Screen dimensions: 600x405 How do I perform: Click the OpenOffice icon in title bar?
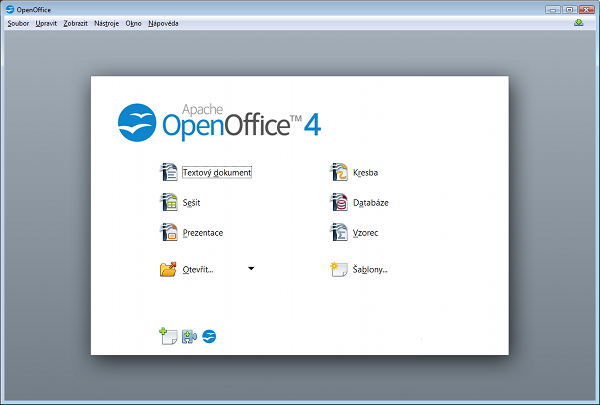coord(10,10)
